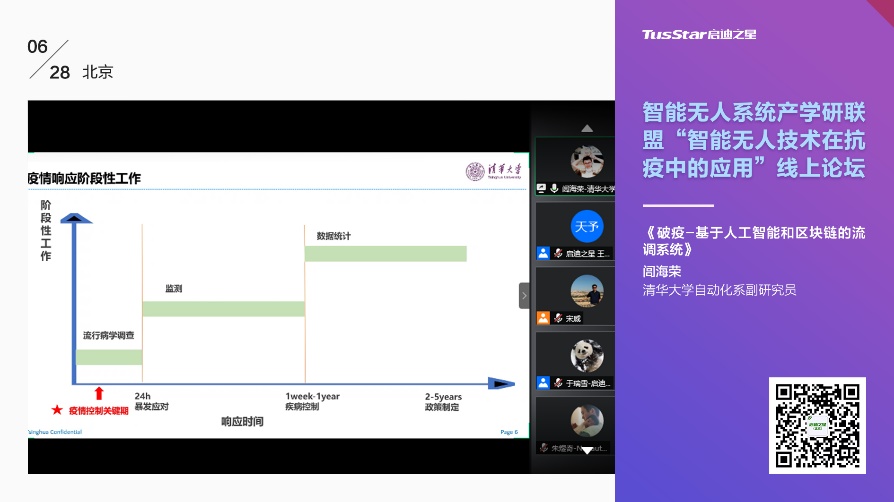
Task: Click 闾海荣's green microphone icon
Action: point(554,188)
